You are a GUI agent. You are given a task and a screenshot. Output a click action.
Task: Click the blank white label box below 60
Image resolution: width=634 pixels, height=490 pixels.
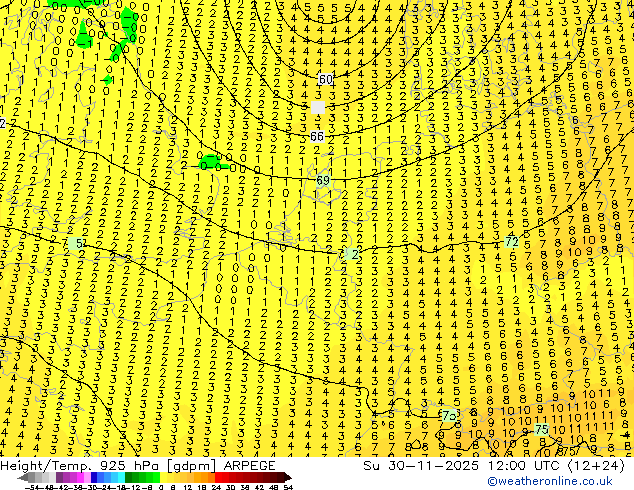318,108
